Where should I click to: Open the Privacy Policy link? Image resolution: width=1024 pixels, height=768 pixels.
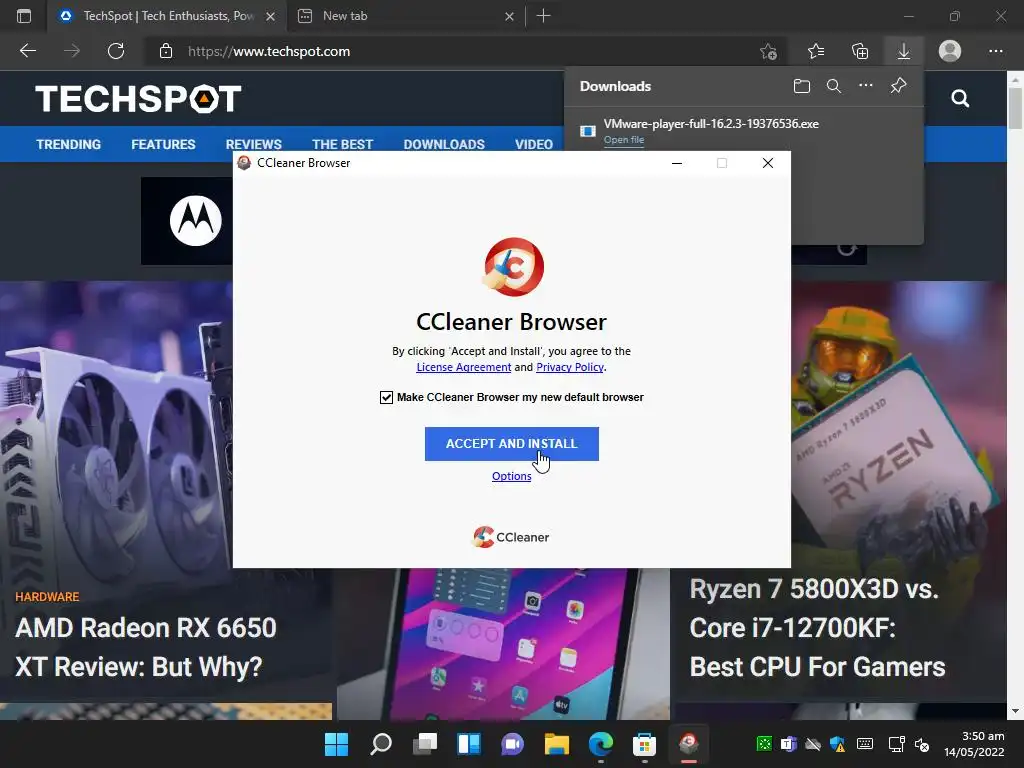(x=569, y=367)
